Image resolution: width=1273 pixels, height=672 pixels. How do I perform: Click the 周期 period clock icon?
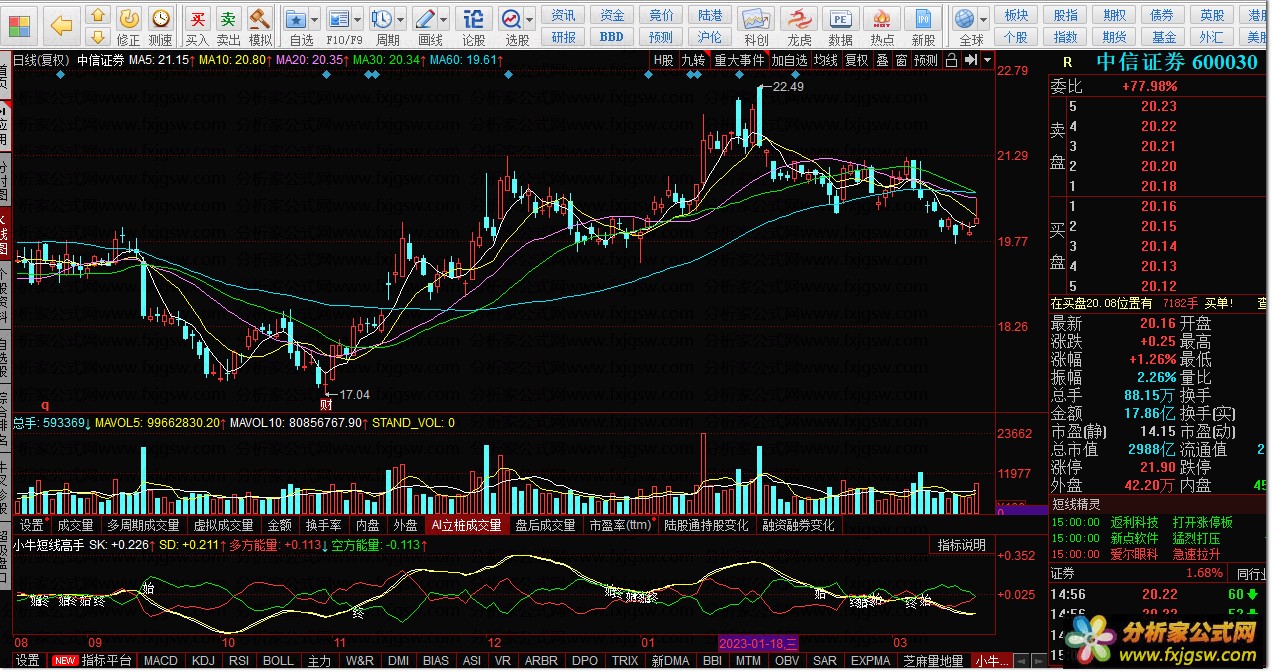click(381, 18)
